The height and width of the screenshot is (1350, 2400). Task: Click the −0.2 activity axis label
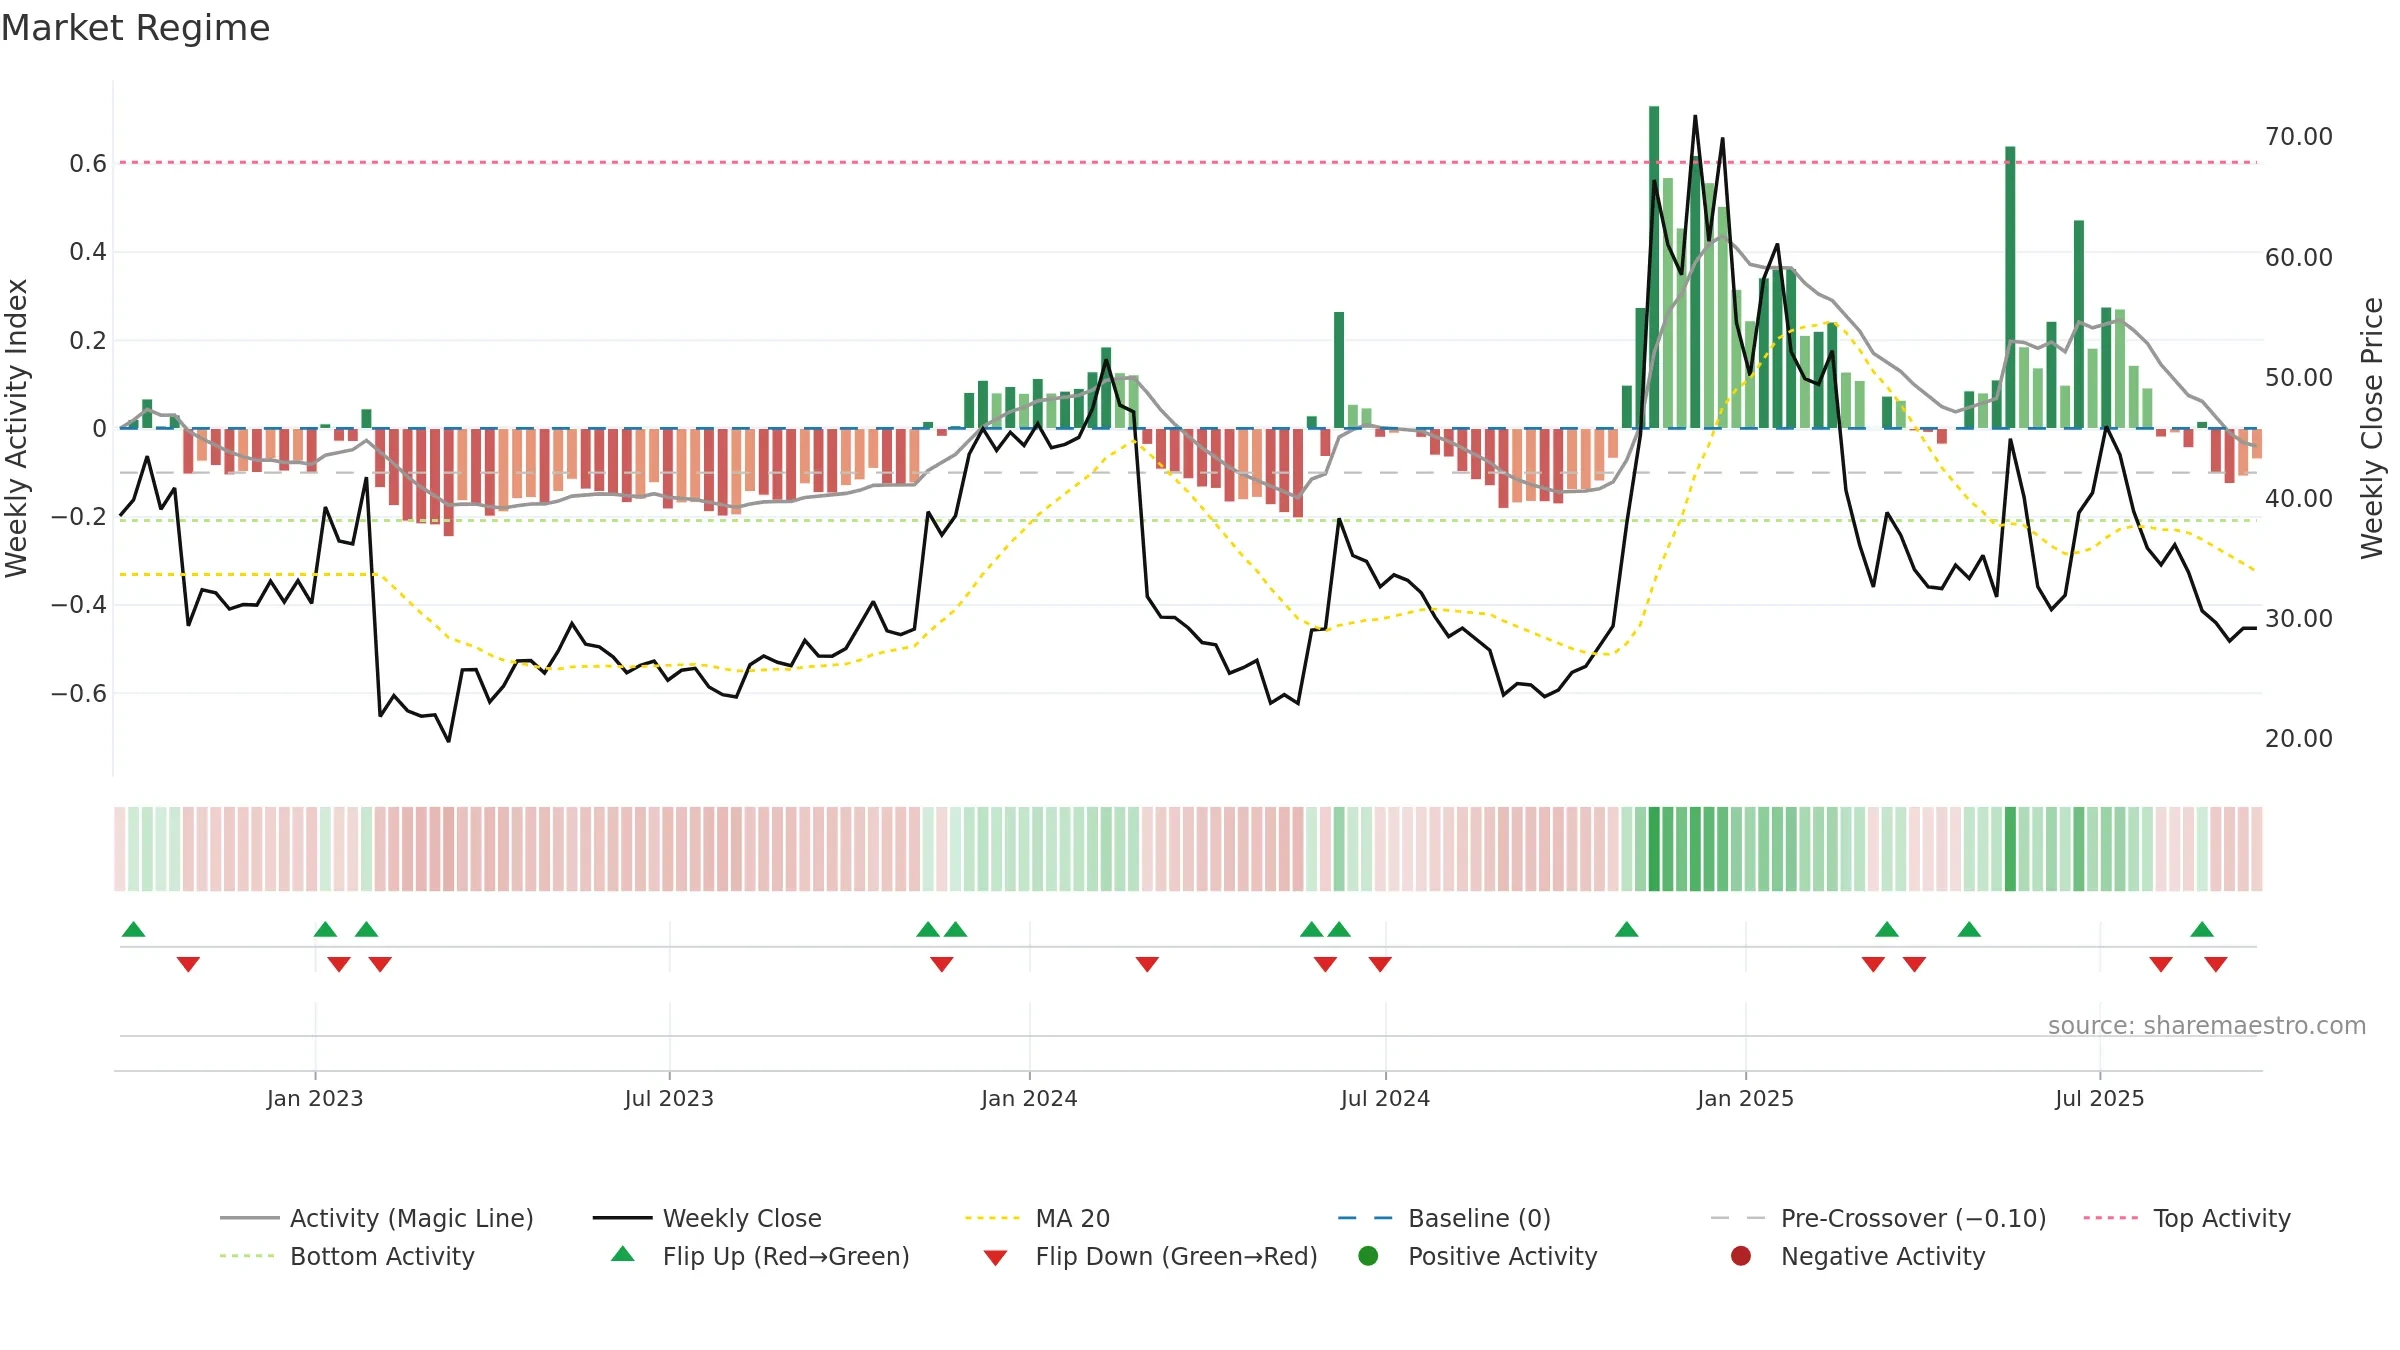click(79, 516)
